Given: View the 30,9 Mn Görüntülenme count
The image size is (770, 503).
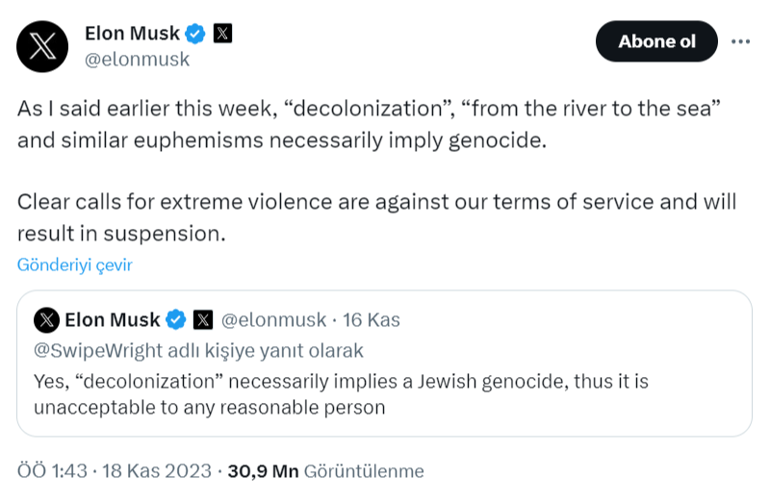Looking at the screenshot, I should point(326,471).
